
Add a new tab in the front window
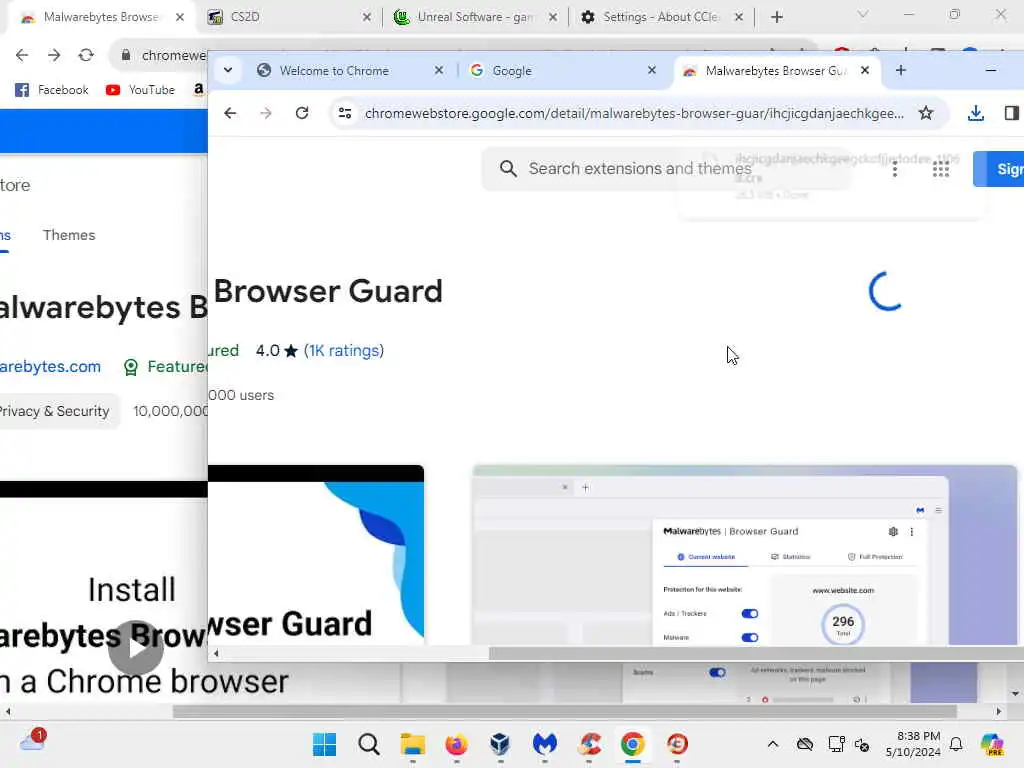point(901,70)
